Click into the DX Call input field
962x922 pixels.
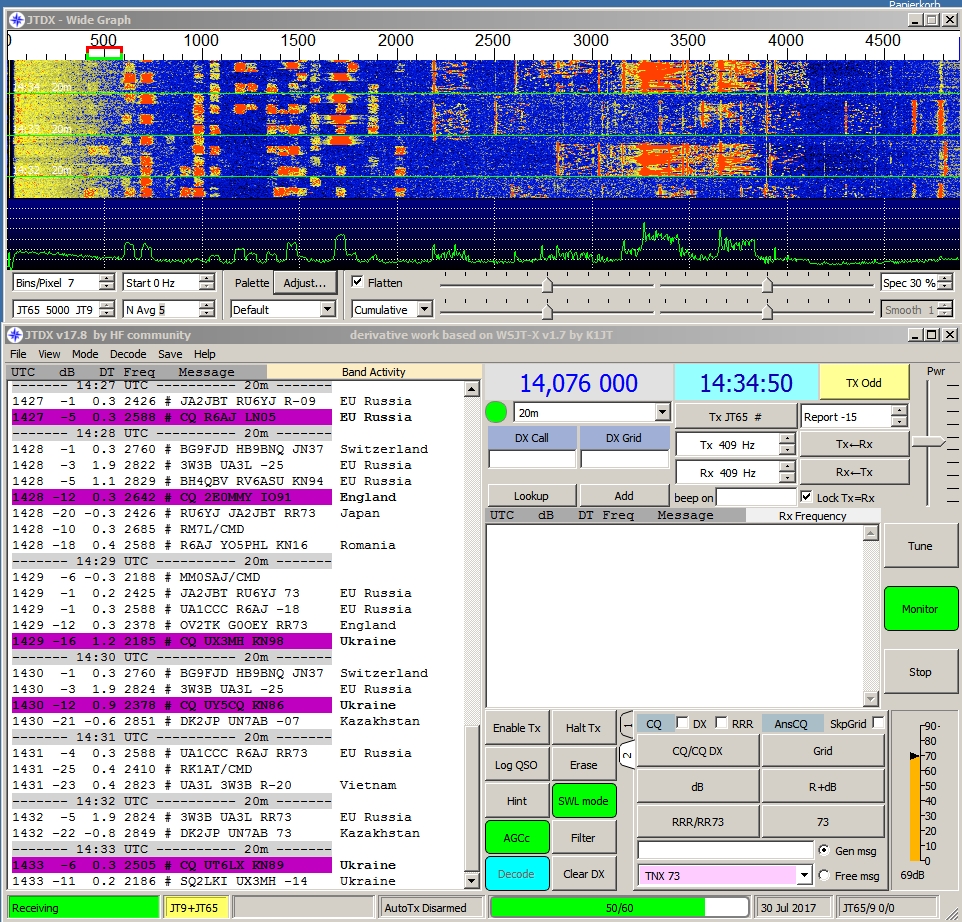click(532, 459)
